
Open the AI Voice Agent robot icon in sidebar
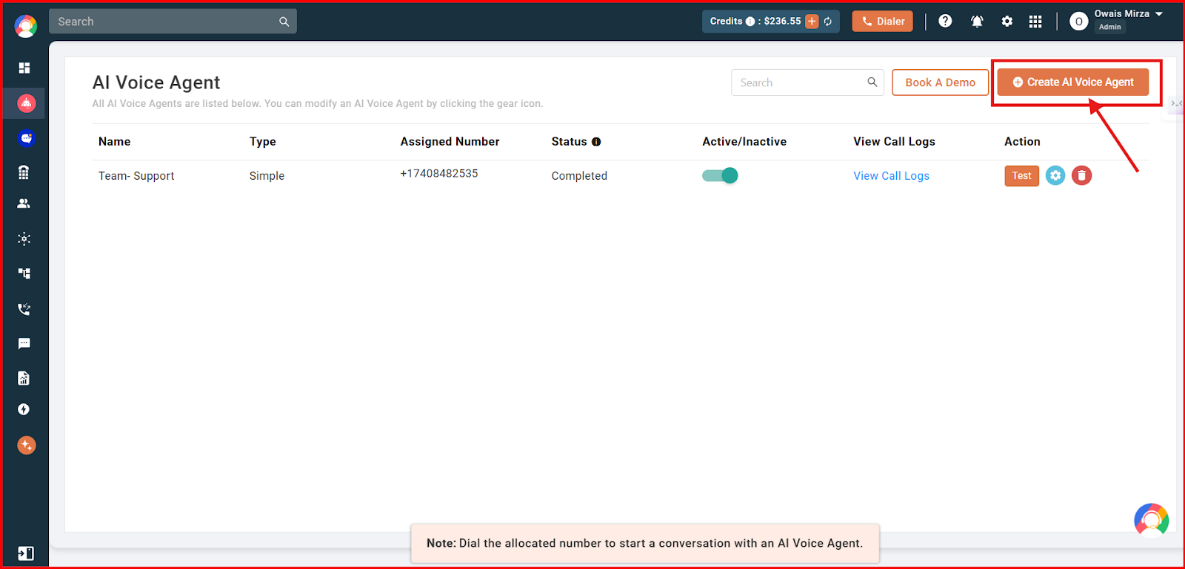[24, 103]
